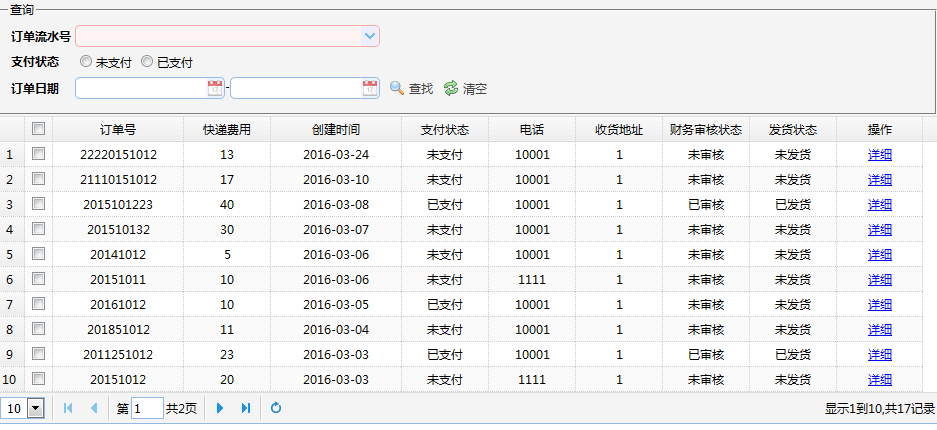Click the 清空 clear refresh icon

coord(451,88)
